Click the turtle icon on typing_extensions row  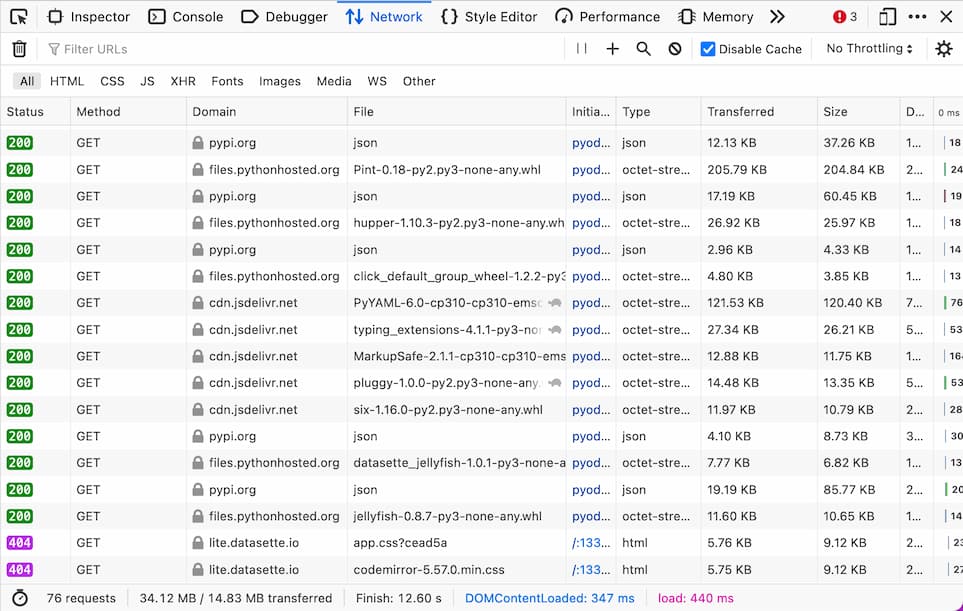point(555,330)
